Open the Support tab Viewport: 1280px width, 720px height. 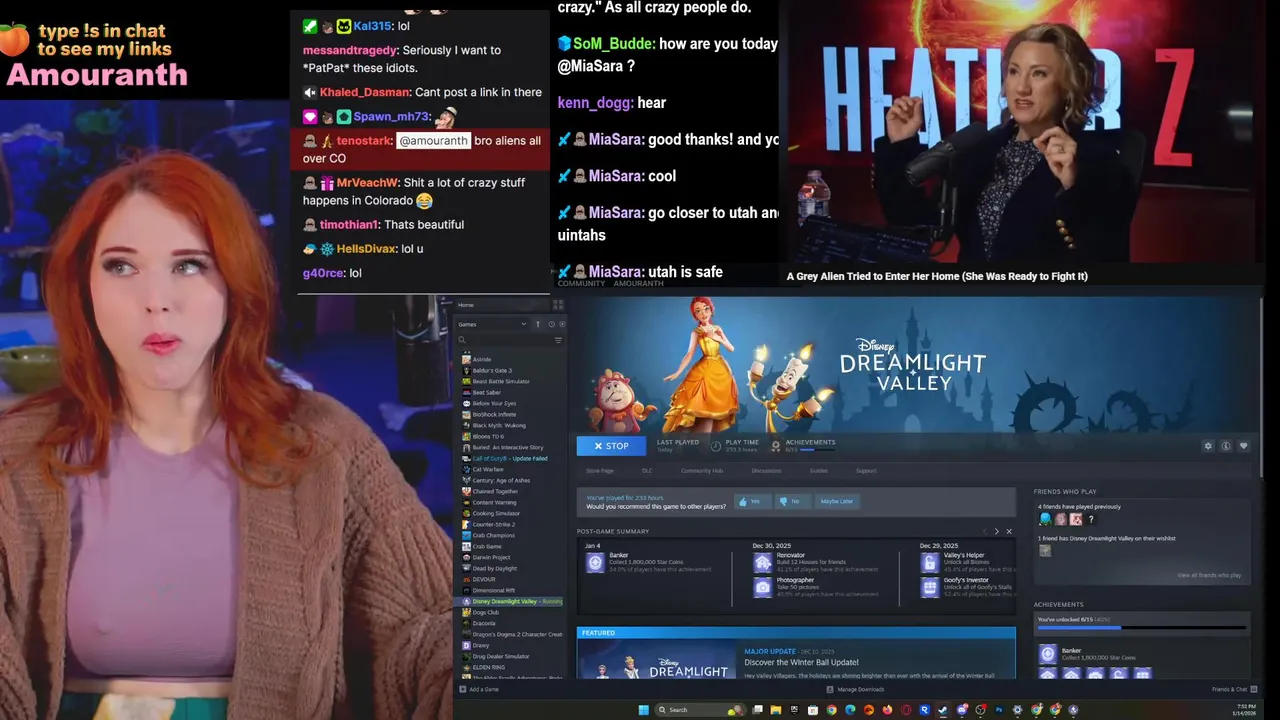(x=866, y=471)
